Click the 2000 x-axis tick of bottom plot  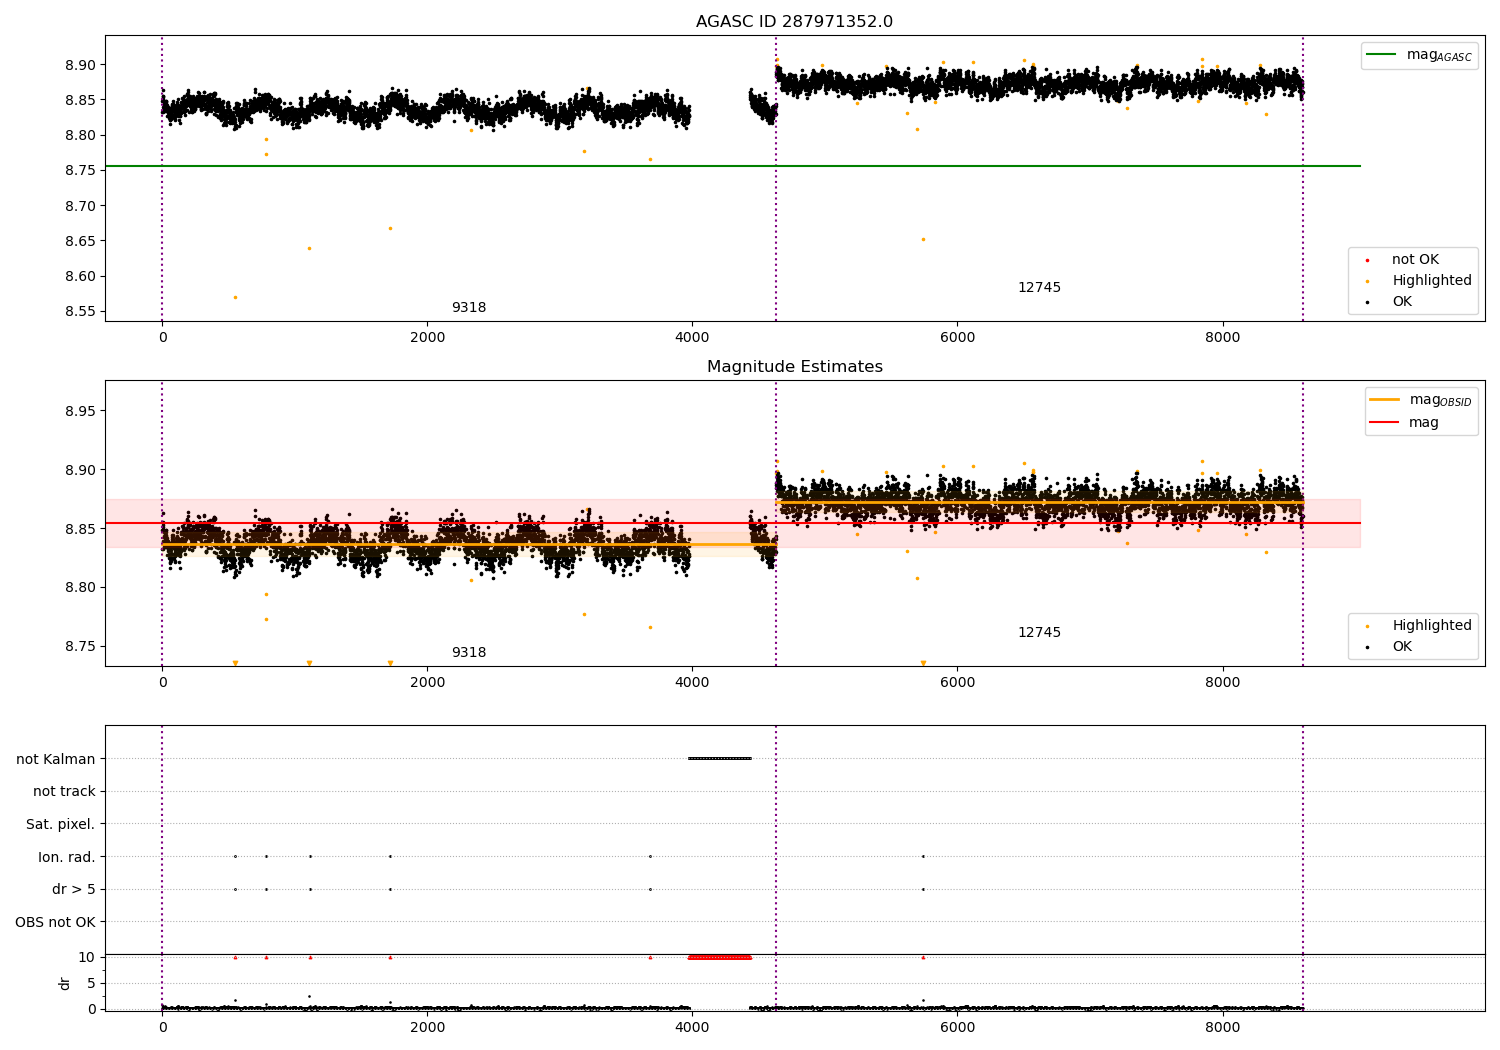tap(427, 1027)
